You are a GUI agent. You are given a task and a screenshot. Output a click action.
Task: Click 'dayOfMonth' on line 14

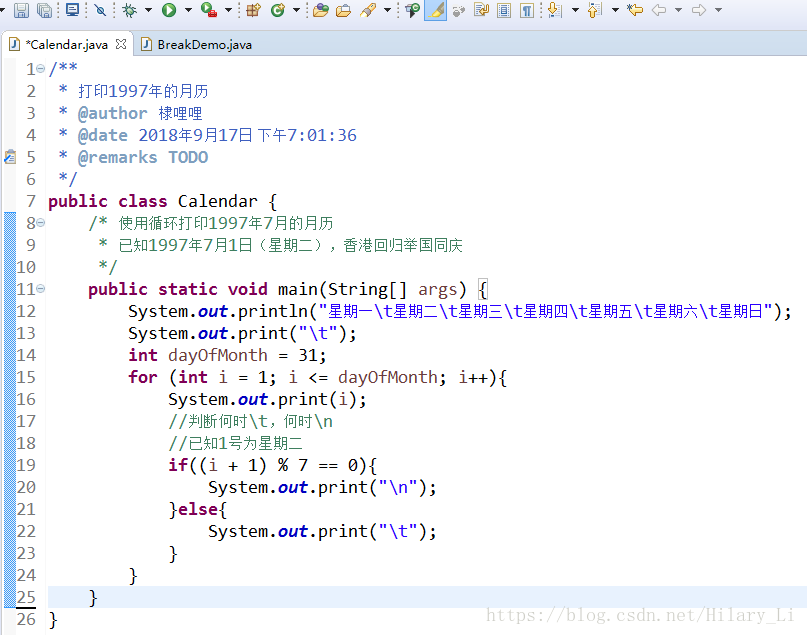pos(218,355)
